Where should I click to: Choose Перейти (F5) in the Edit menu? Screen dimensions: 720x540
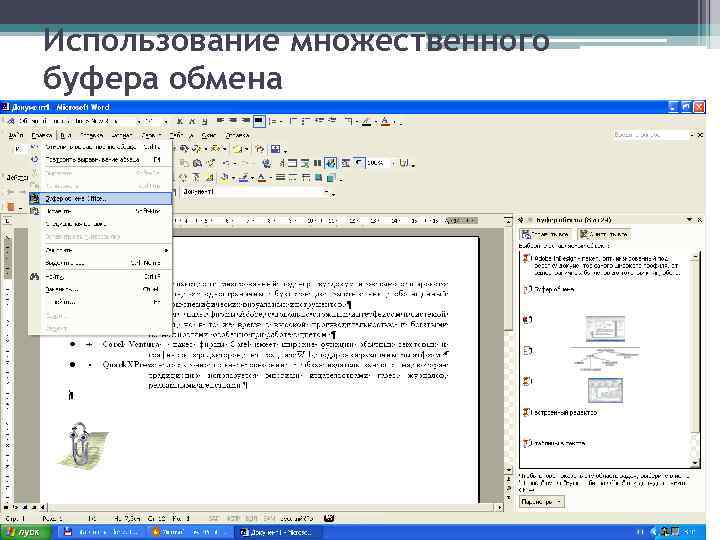click(x=100, y=302)
